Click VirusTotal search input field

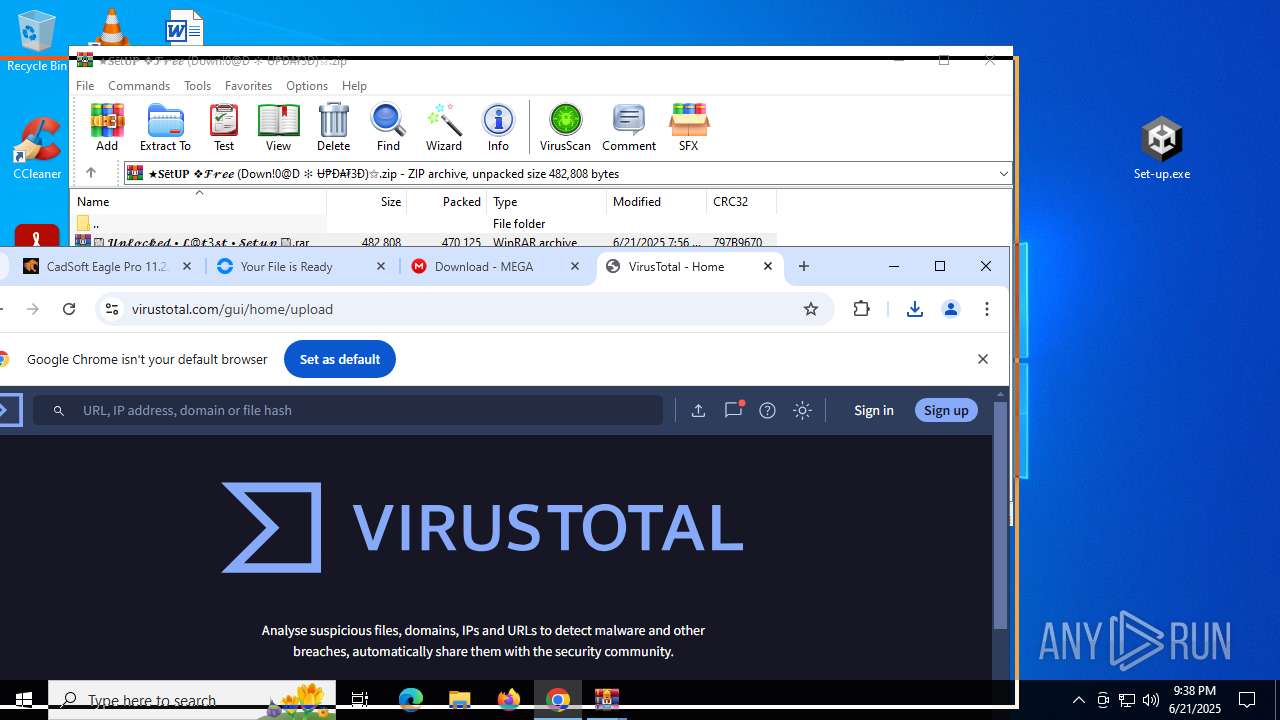coord(348,410)
